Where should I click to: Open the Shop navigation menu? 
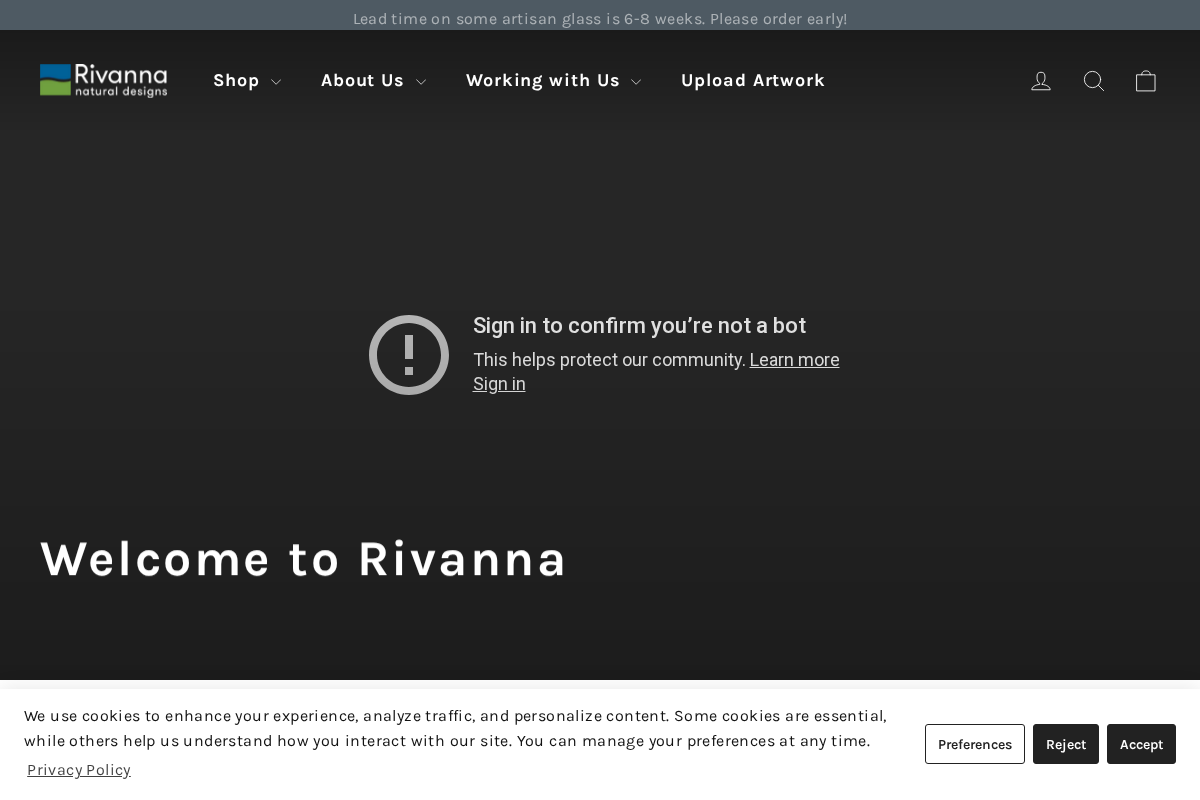(x=237, y=80)
